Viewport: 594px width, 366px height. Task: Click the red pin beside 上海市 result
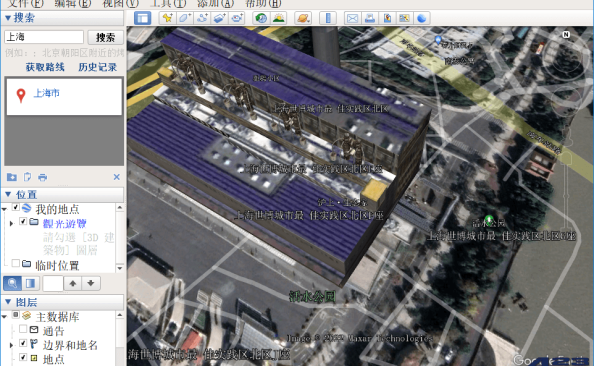(21, 95)
